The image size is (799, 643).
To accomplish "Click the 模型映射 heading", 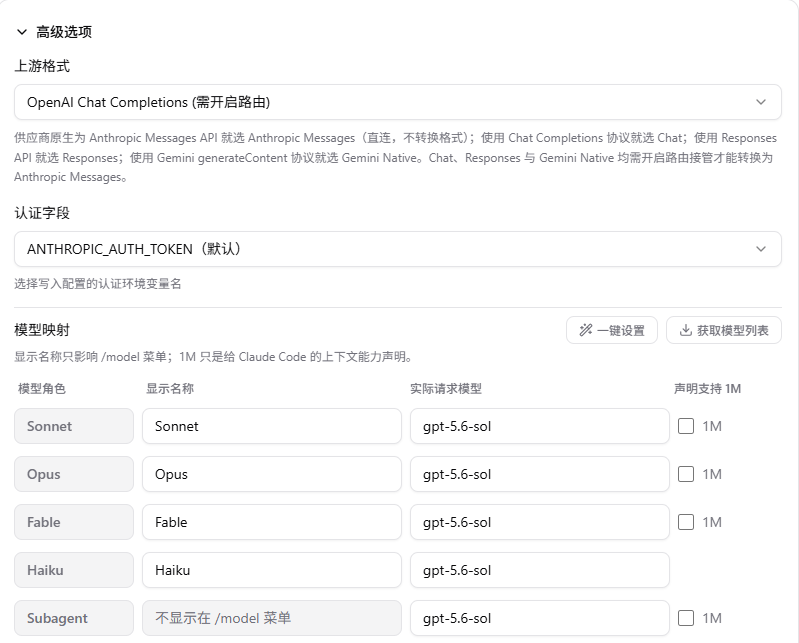I will click(42, 330).
